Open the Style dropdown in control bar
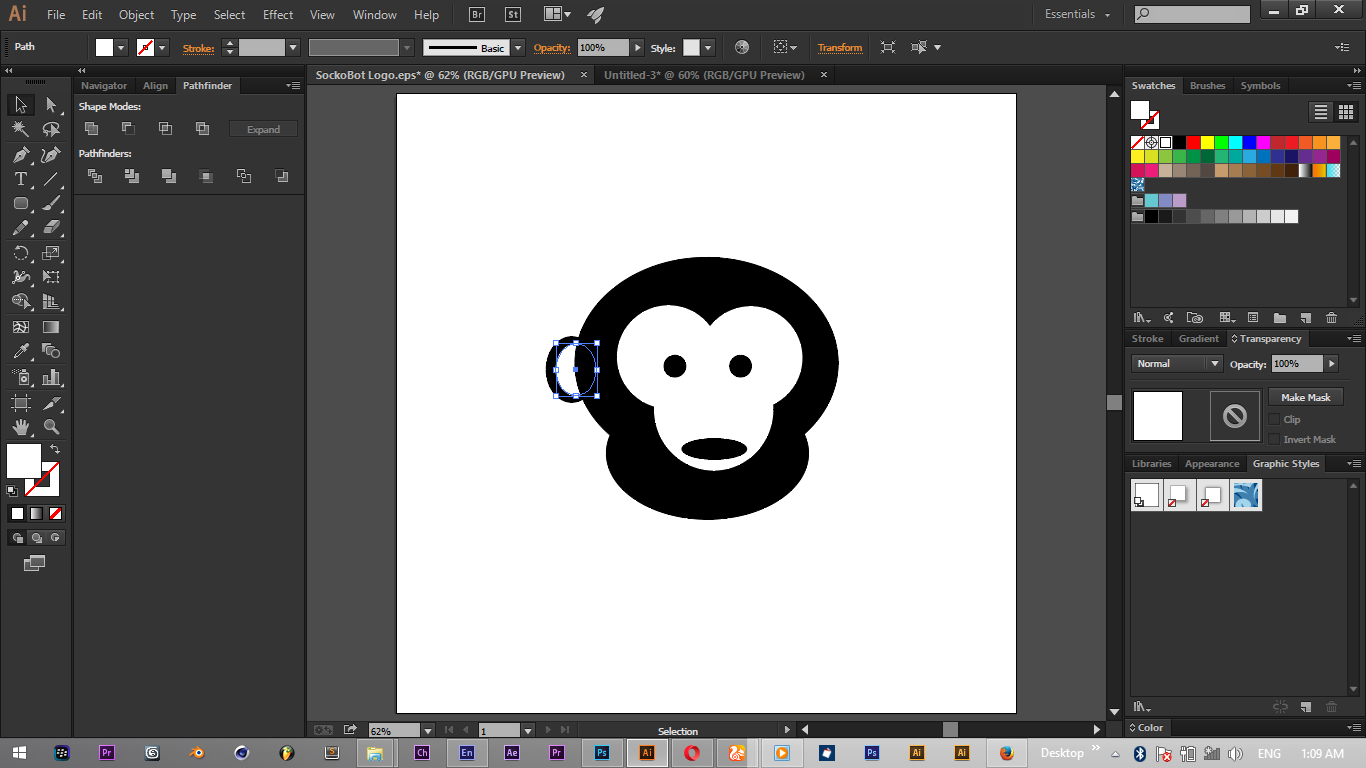Image resolution: width=1366 pixels, height=768 pixels. (x=708, y=48)
